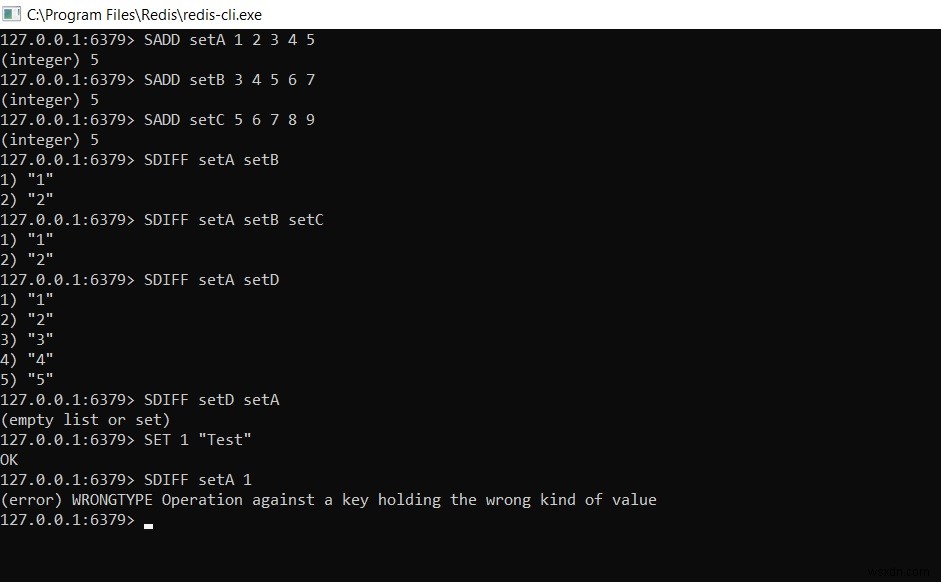The height and width of the screenshot is (582, 941).
Task: Click the redis-cli window icon in title bar
Action: click(x=12, y=13)
